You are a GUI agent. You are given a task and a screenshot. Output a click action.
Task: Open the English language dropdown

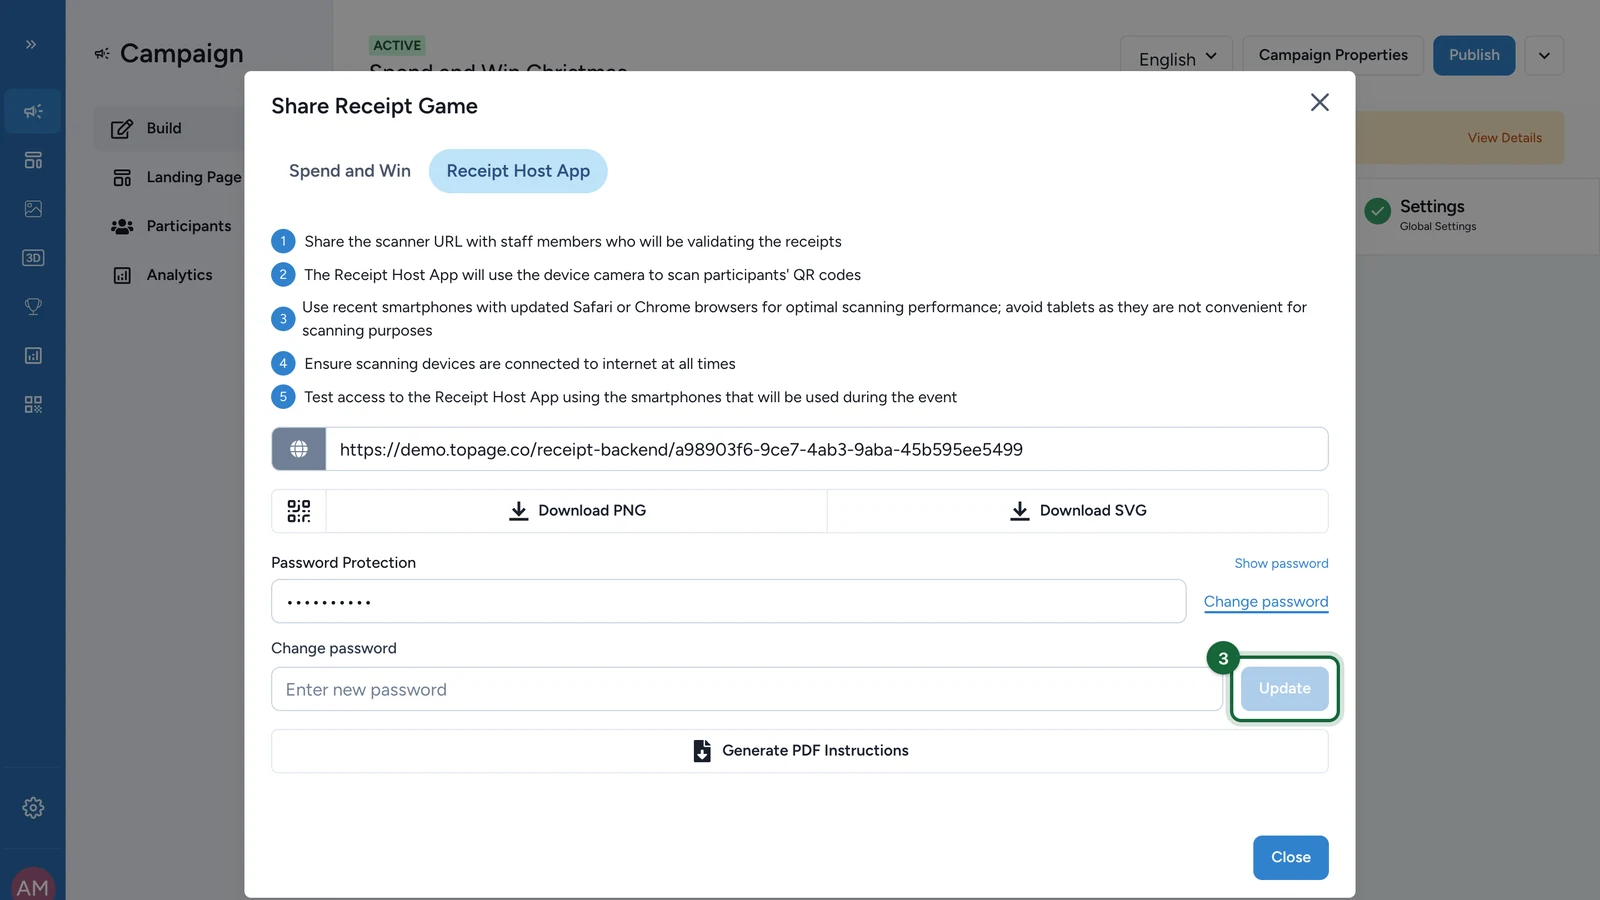[1177, 58]
